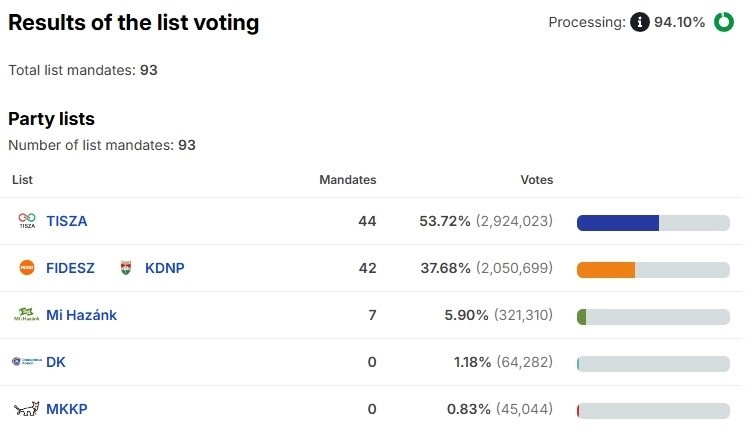Click the TISZA party logo icon
Image resolution: width=745 pixels, height=435 pixels.
[27, 221]
